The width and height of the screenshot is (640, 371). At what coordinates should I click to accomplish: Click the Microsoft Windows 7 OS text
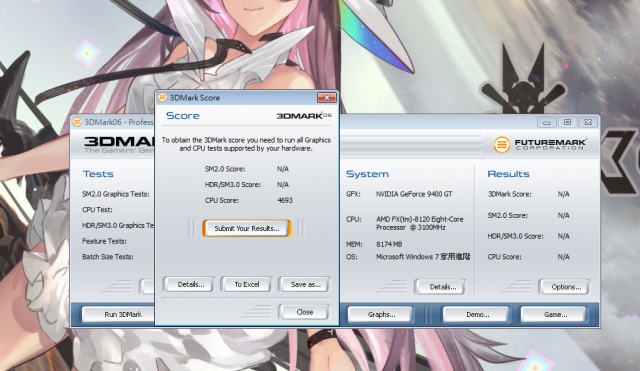point(423,257)
